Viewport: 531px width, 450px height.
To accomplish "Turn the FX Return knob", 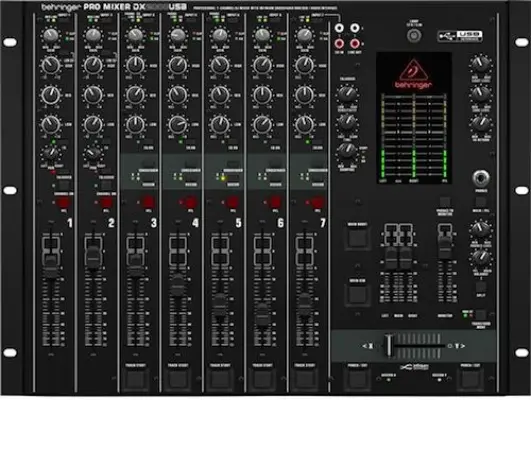I will point(481,124).
